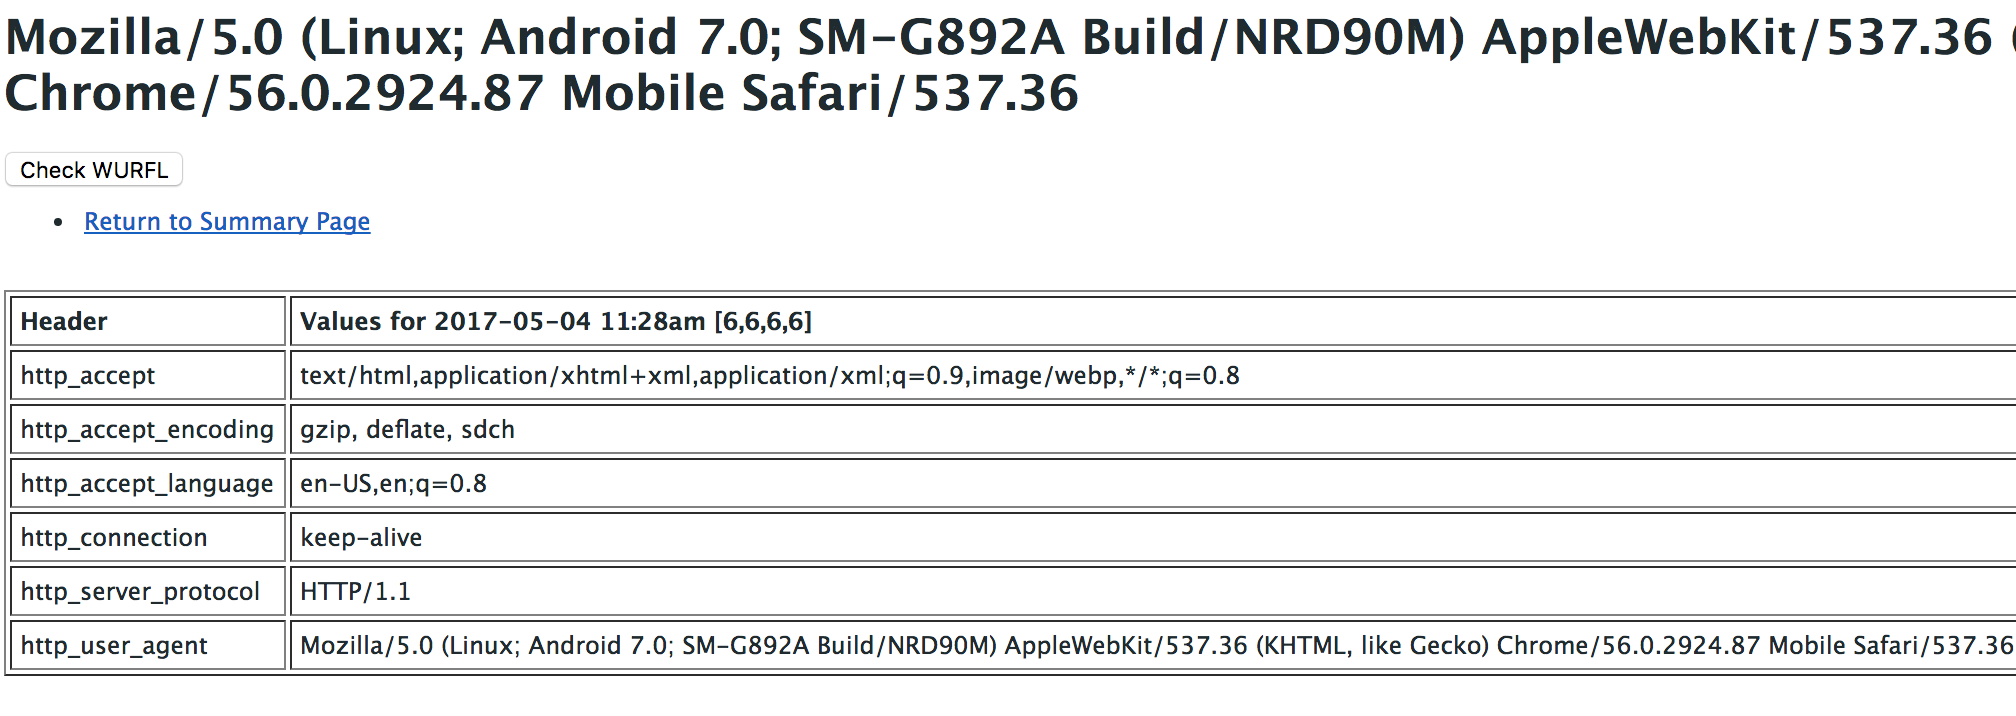The image size is (2016, 716).
Task: Select the Header column title cell
Action: [64, 321]
